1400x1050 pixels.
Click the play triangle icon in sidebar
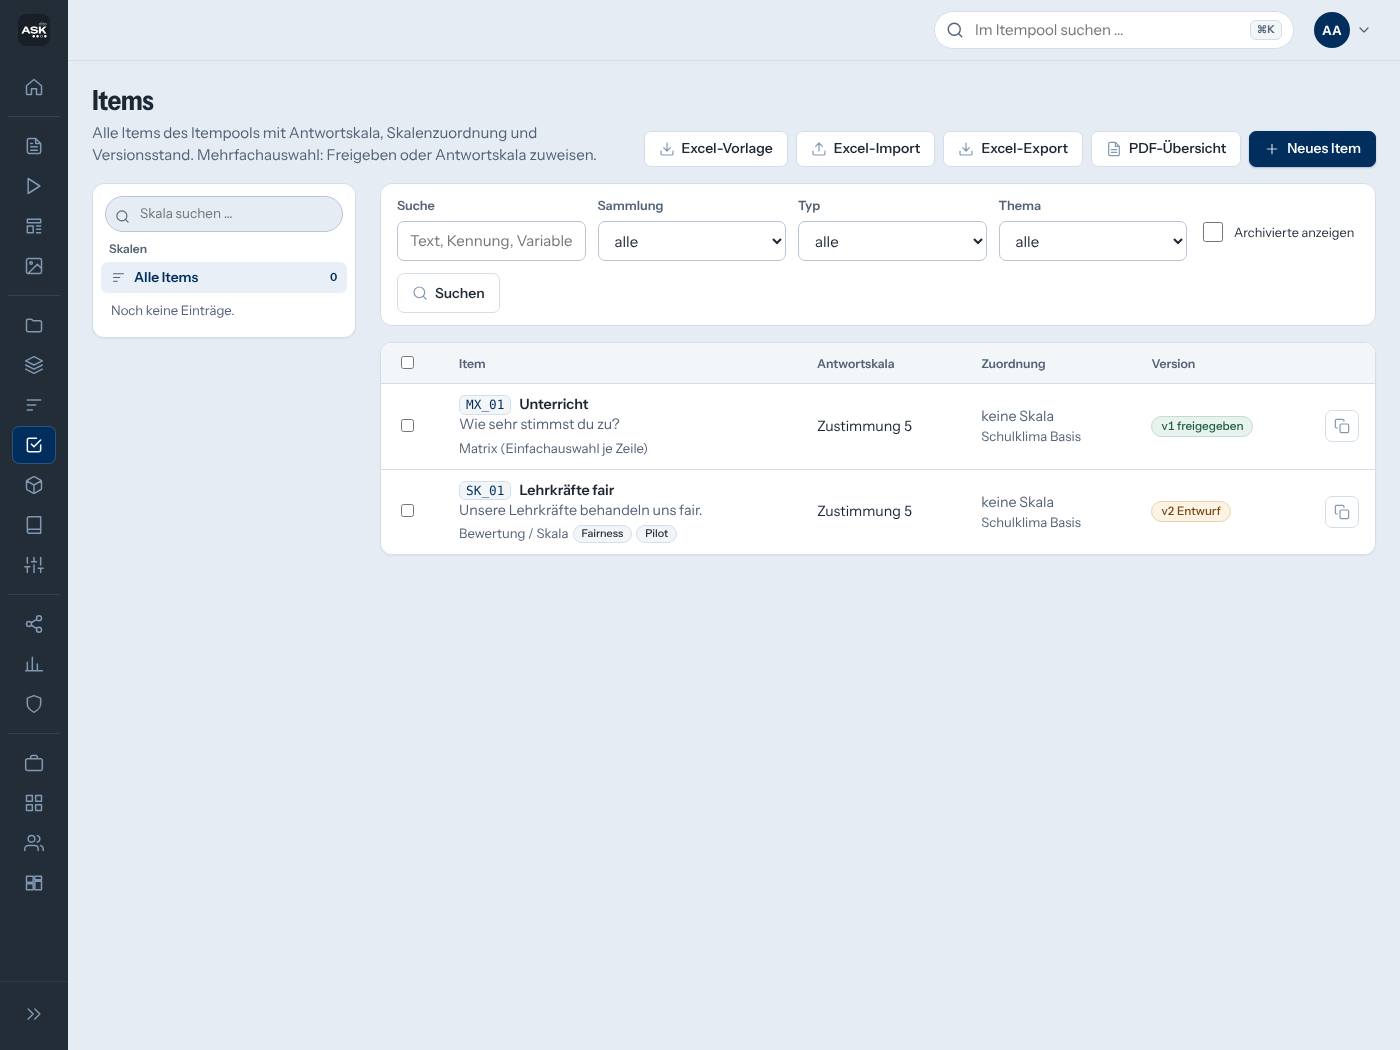(x=34, y=186)
